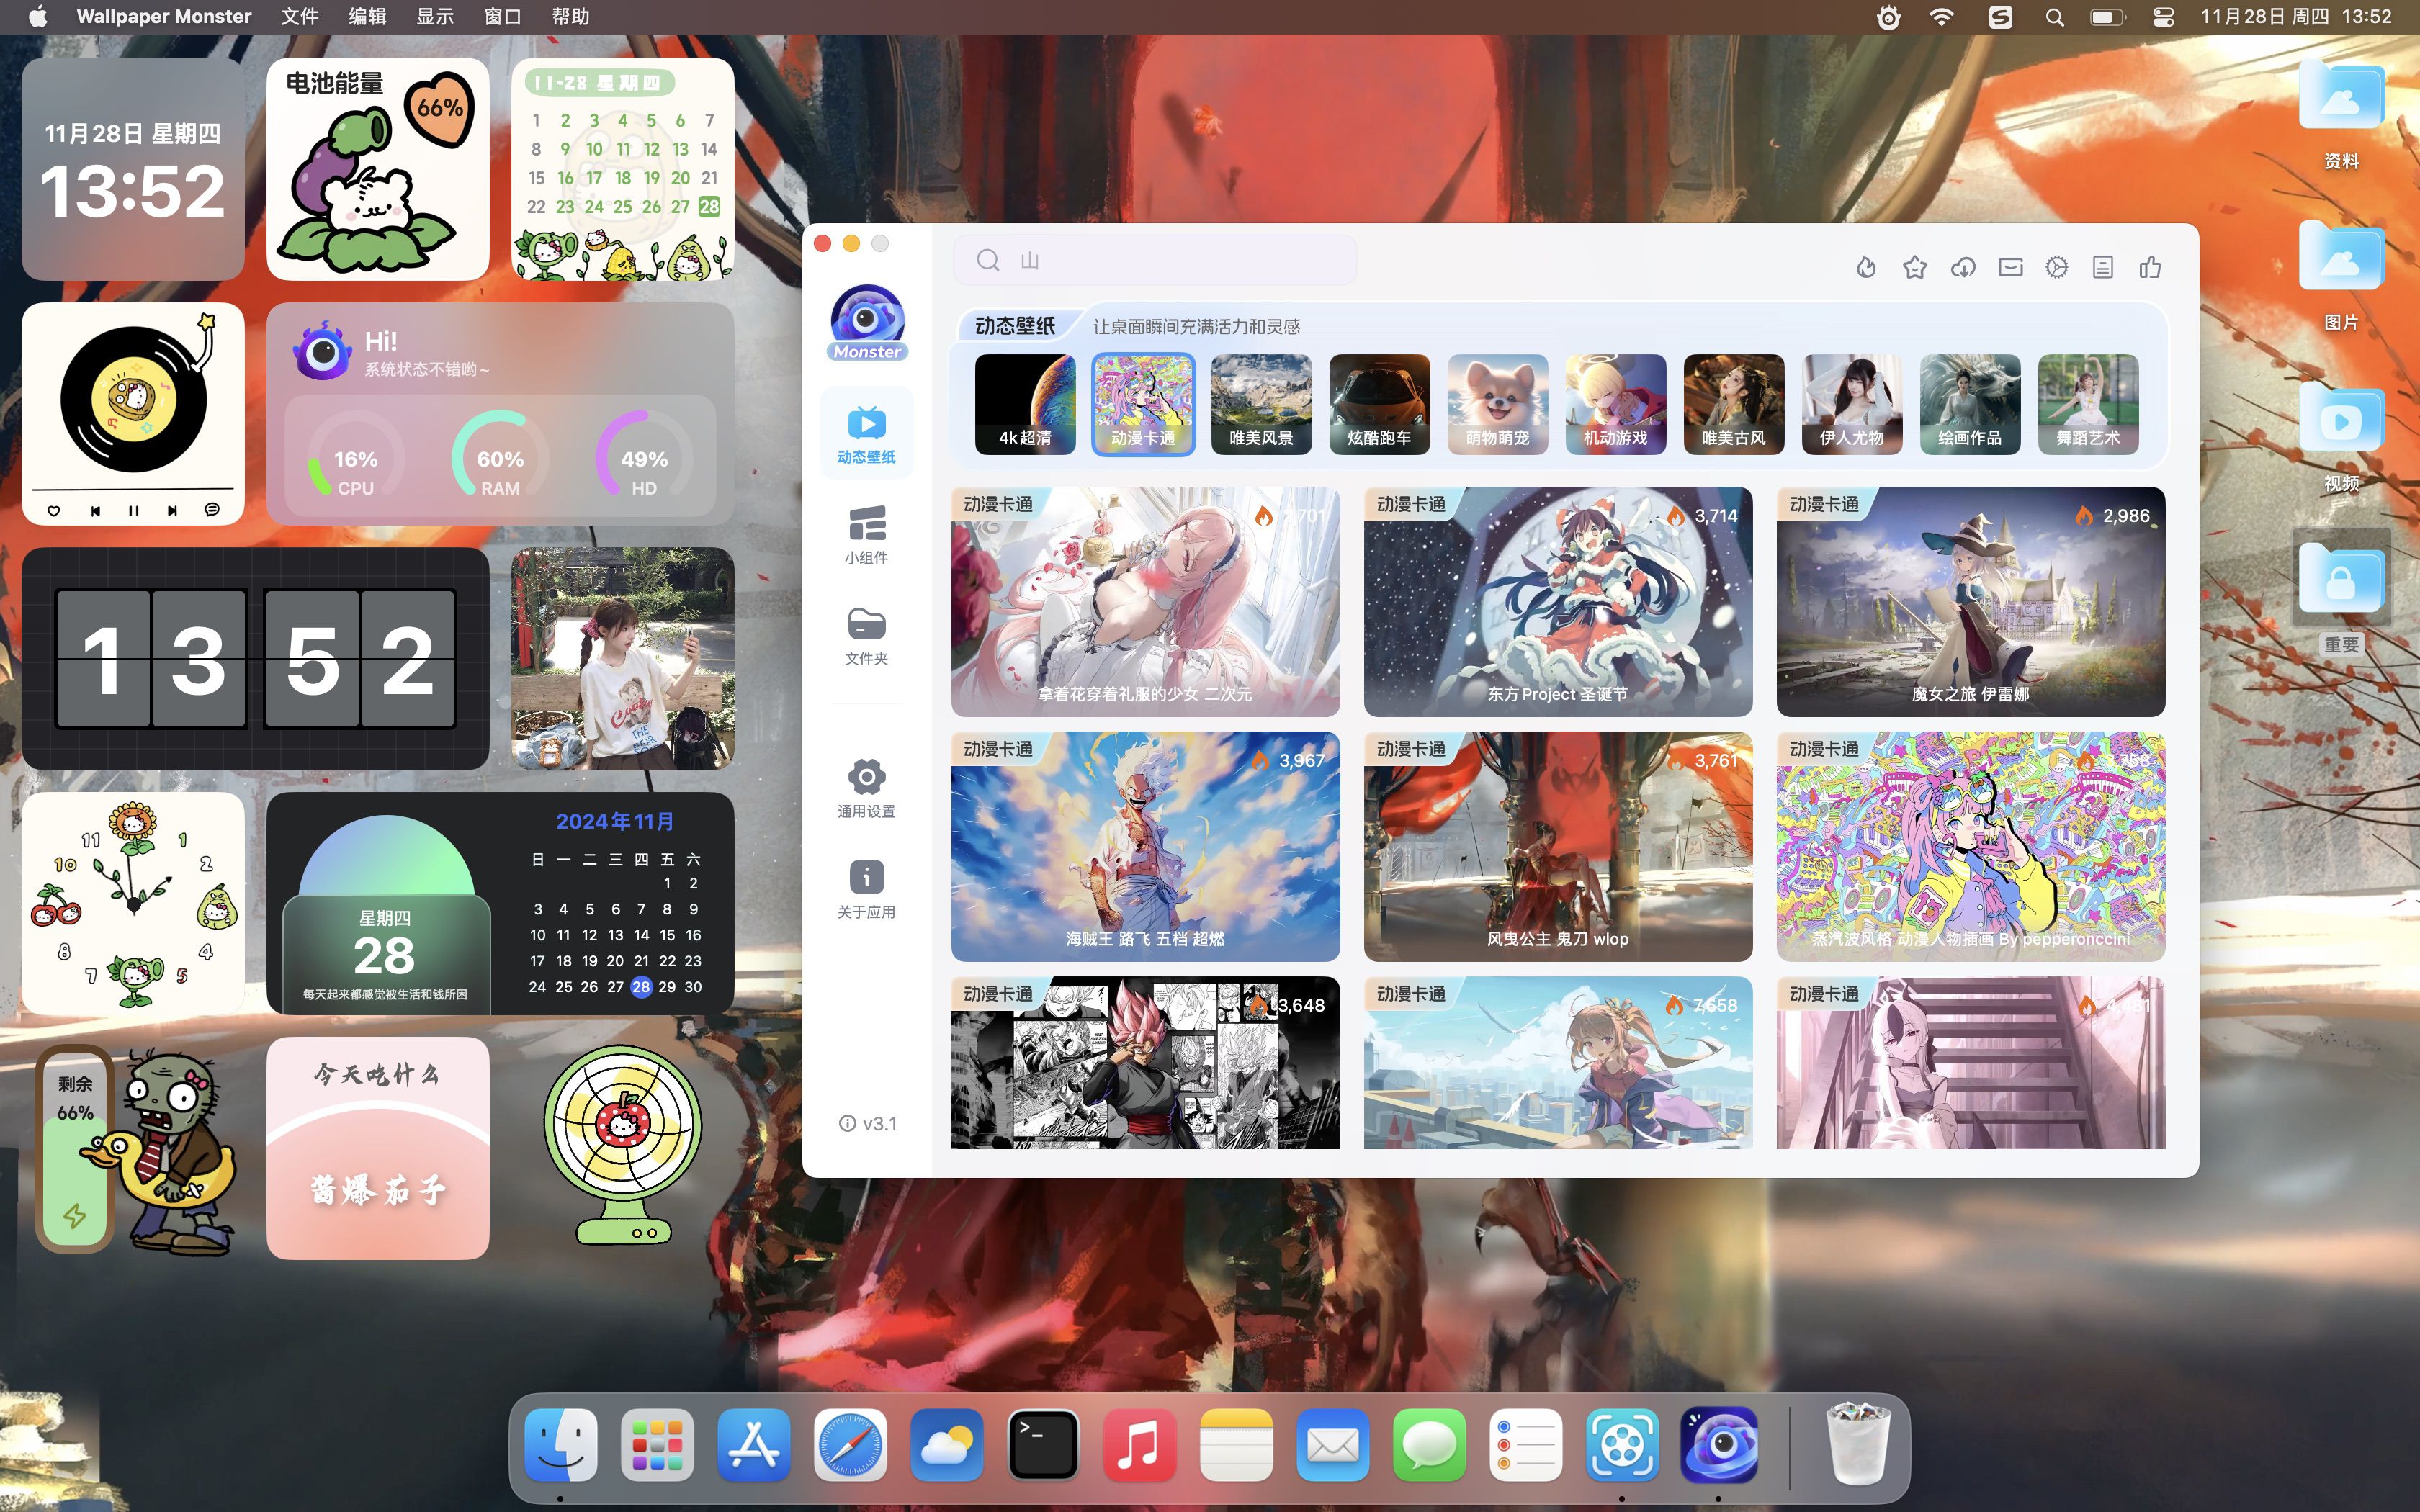The width and height of the screenshot is (2420, 1512).
Task: Open the pink staircase anime wallpaper
Action: coord(1970,1062)
